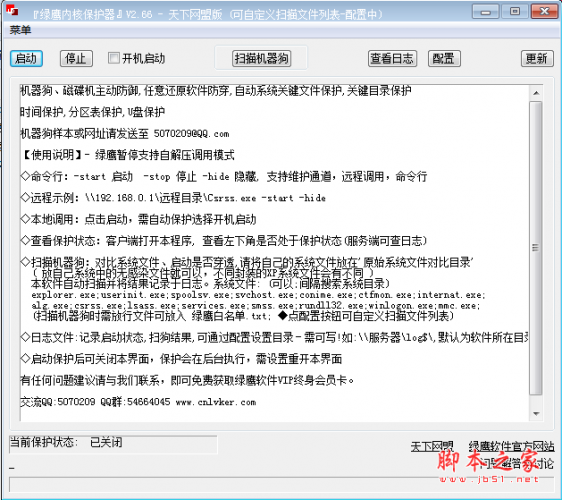Click the 启动 start button
562x500 pixels.
(x=26, y=58)
